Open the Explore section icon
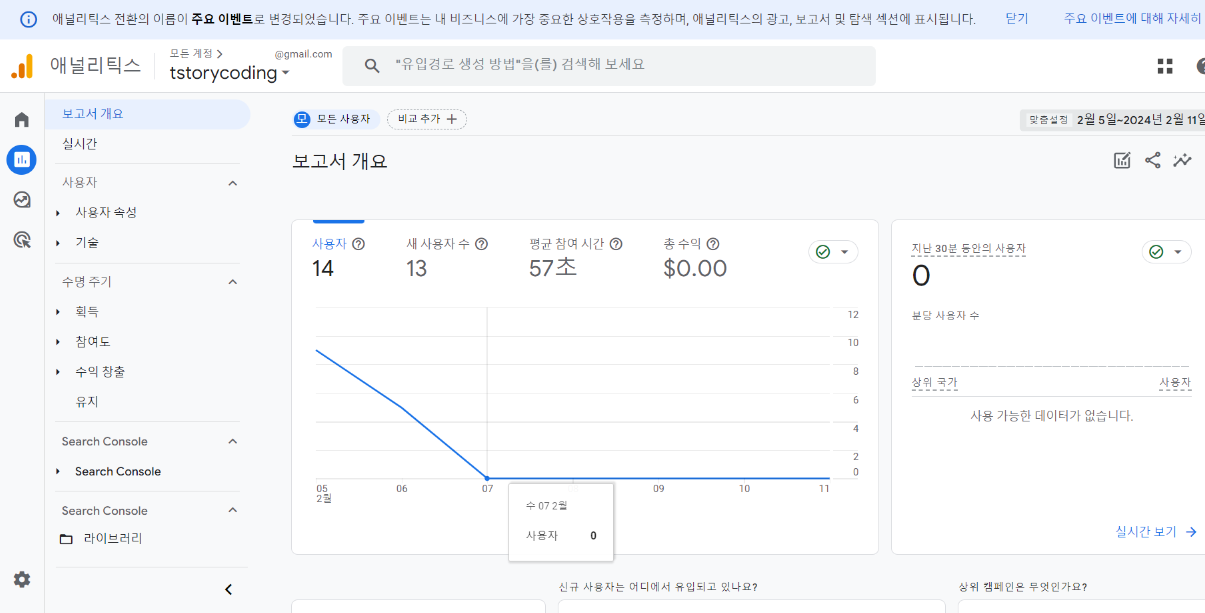This screenshot has height=613, width=1205. pos(21,200)
